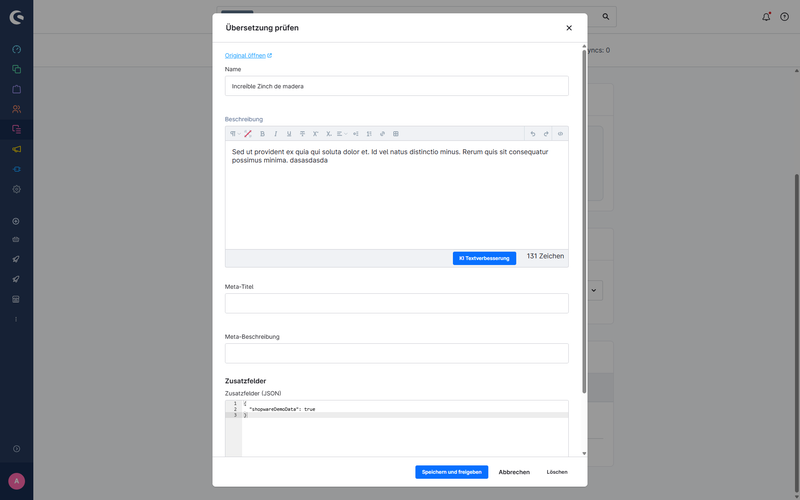Open settings gear icon in sidebar

pos(16,189)
